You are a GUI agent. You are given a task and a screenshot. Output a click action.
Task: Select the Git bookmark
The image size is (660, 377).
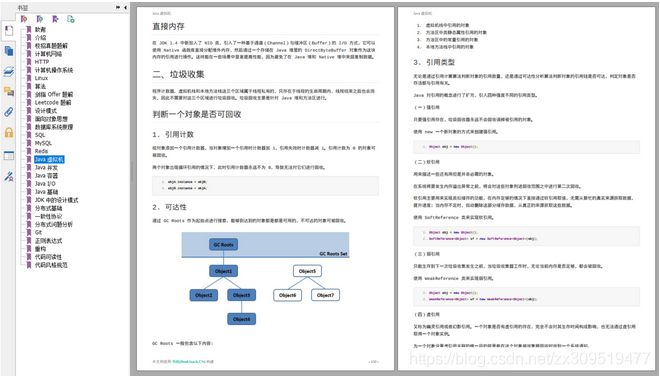[x=38, y=232]
